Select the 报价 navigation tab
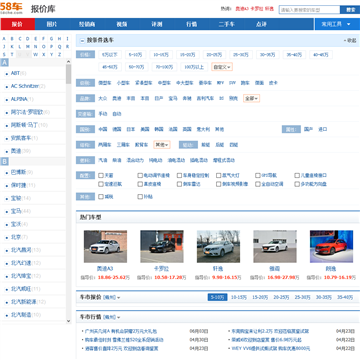The image size is (360, 360). (x=17, y=24)
